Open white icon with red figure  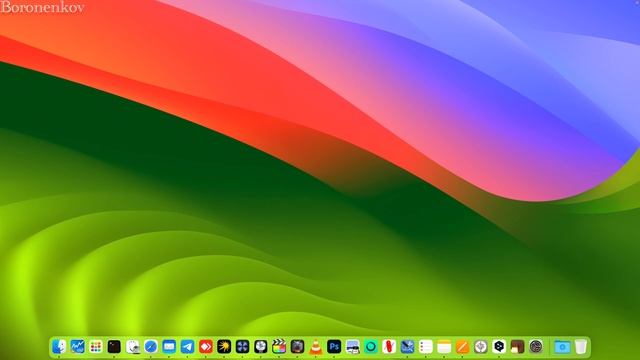coord(389,347)
